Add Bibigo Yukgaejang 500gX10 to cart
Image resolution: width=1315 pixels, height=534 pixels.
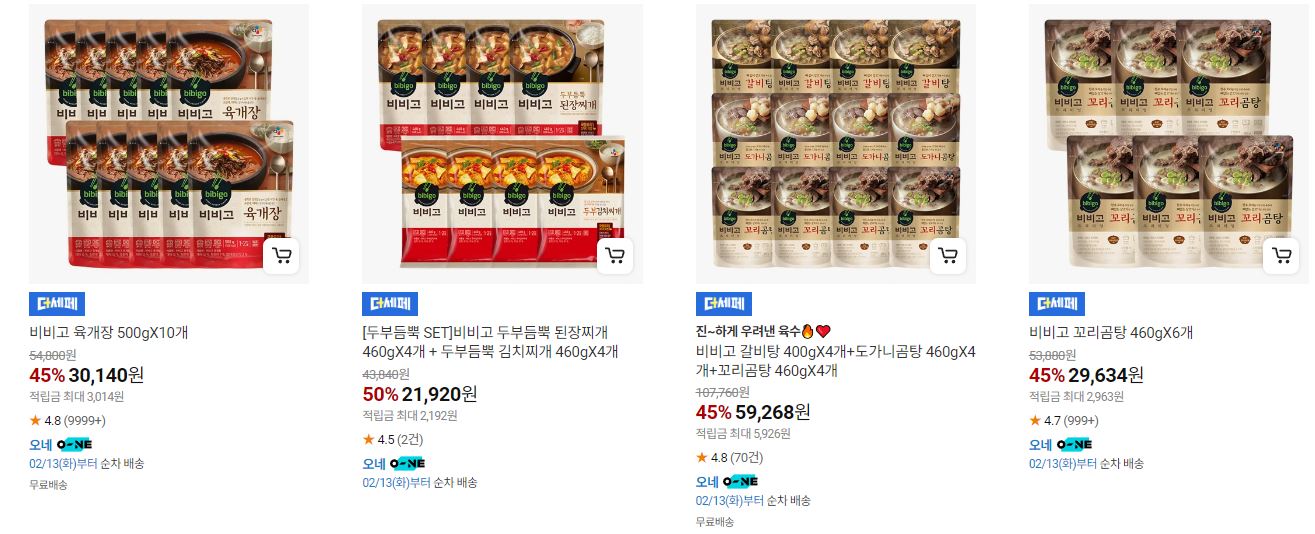pyautogui.click(x=282, y=256)
